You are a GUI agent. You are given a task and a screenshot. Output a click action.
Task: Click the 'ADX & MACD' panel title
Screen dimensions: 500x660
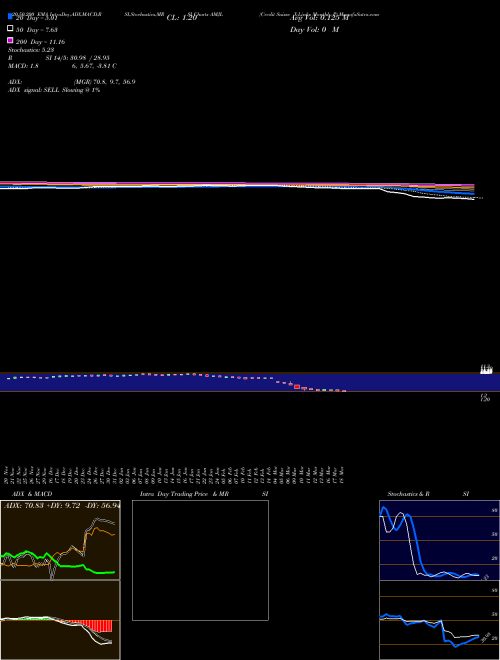pos(32,494)
